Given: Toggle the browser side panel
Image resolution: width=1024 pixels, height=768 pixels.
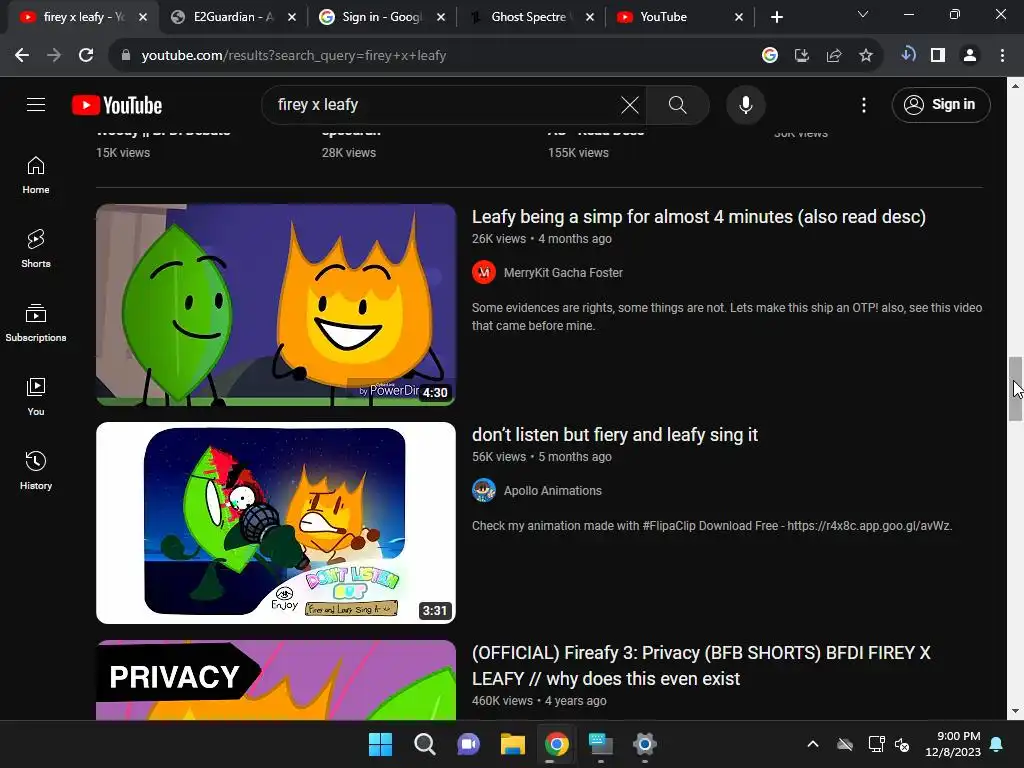Looking at the screenshot, I should (938, 56).
